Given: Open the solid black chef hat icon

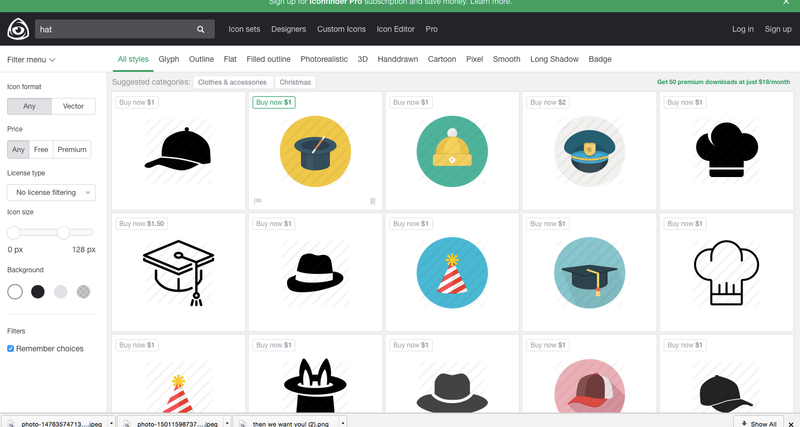Looking at the screenshot, I should click(x=727, y=150).
